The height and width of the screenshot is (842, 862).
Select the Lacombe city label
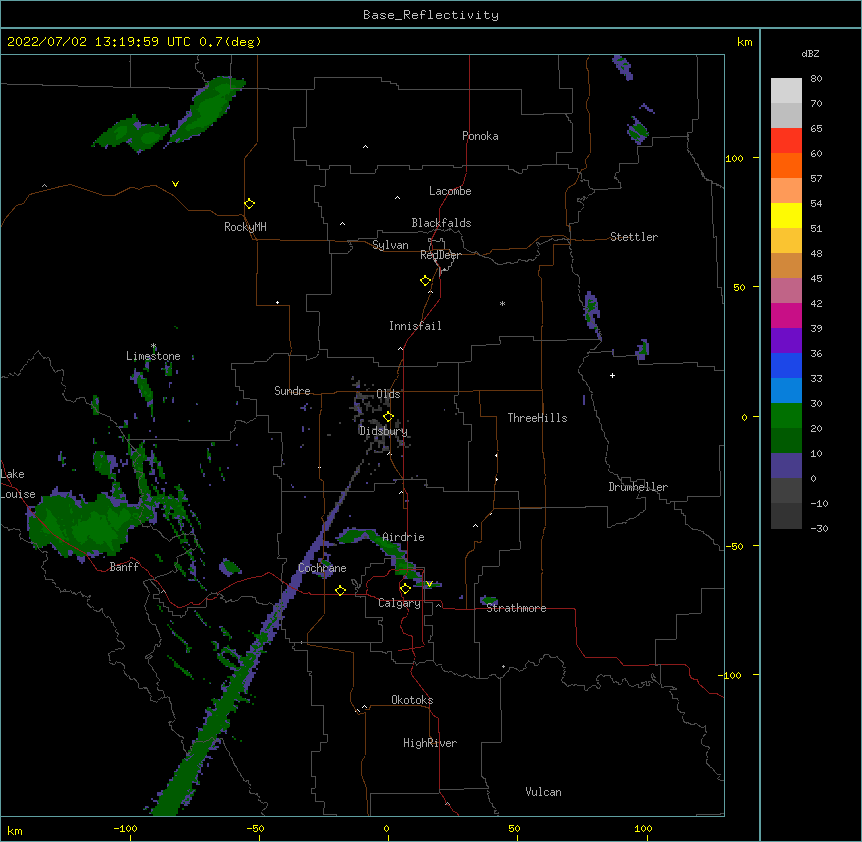pos(450,191)
